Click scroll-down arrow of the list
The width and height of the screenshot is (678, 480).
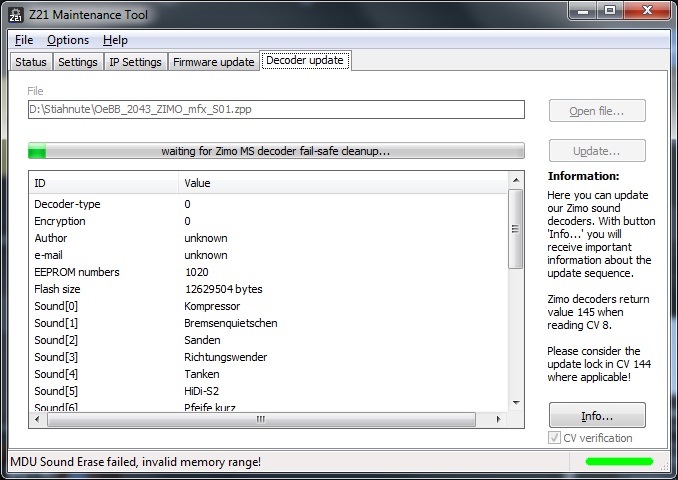(516, 404)
